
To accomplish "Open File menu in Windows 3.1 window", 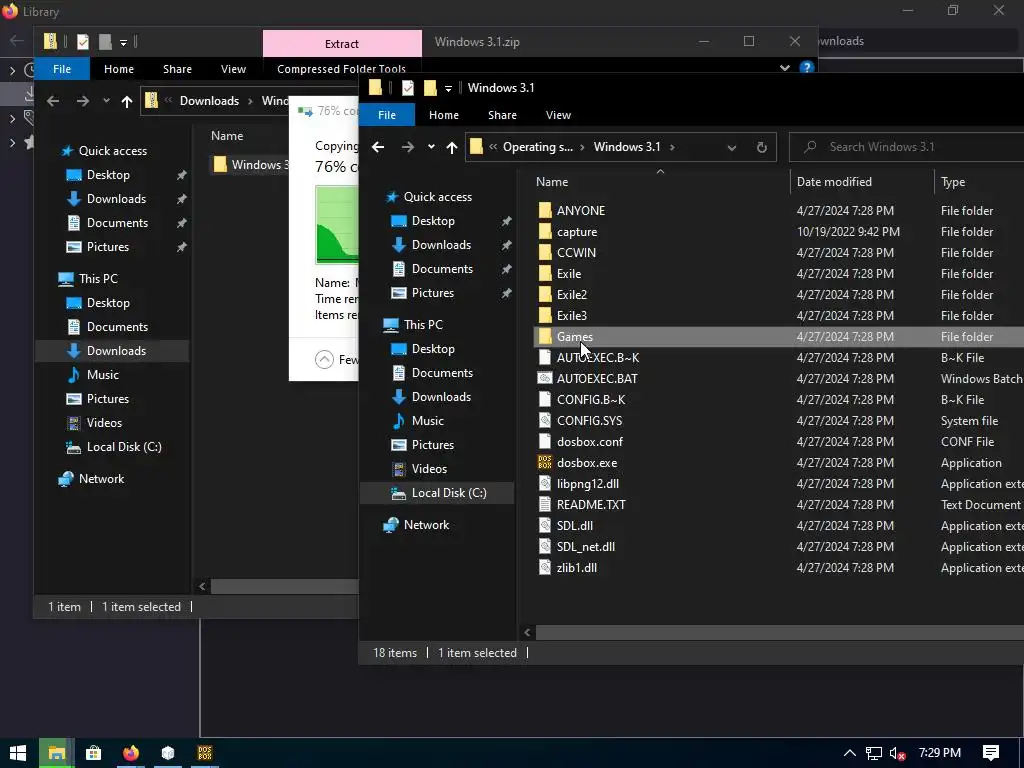I will pos(387,115).
